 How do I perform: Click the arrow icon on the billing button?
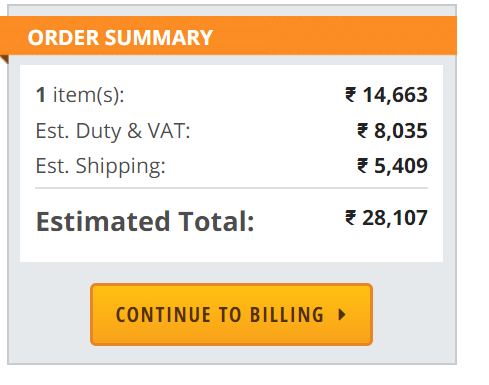pos(342,315)
